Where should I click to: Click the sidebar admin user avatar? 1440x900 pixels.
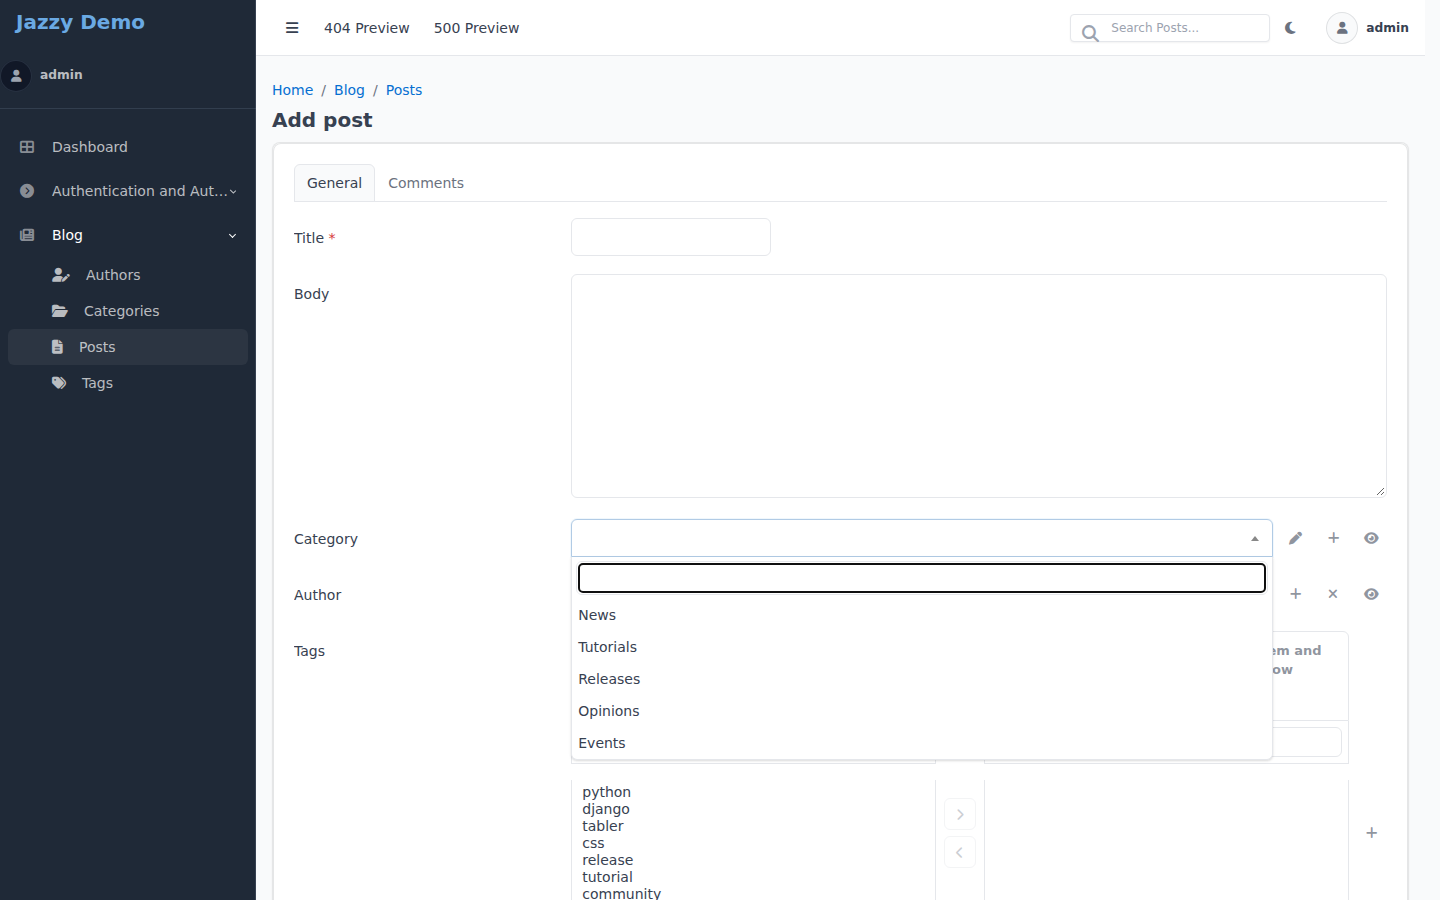tap(16, 75)
